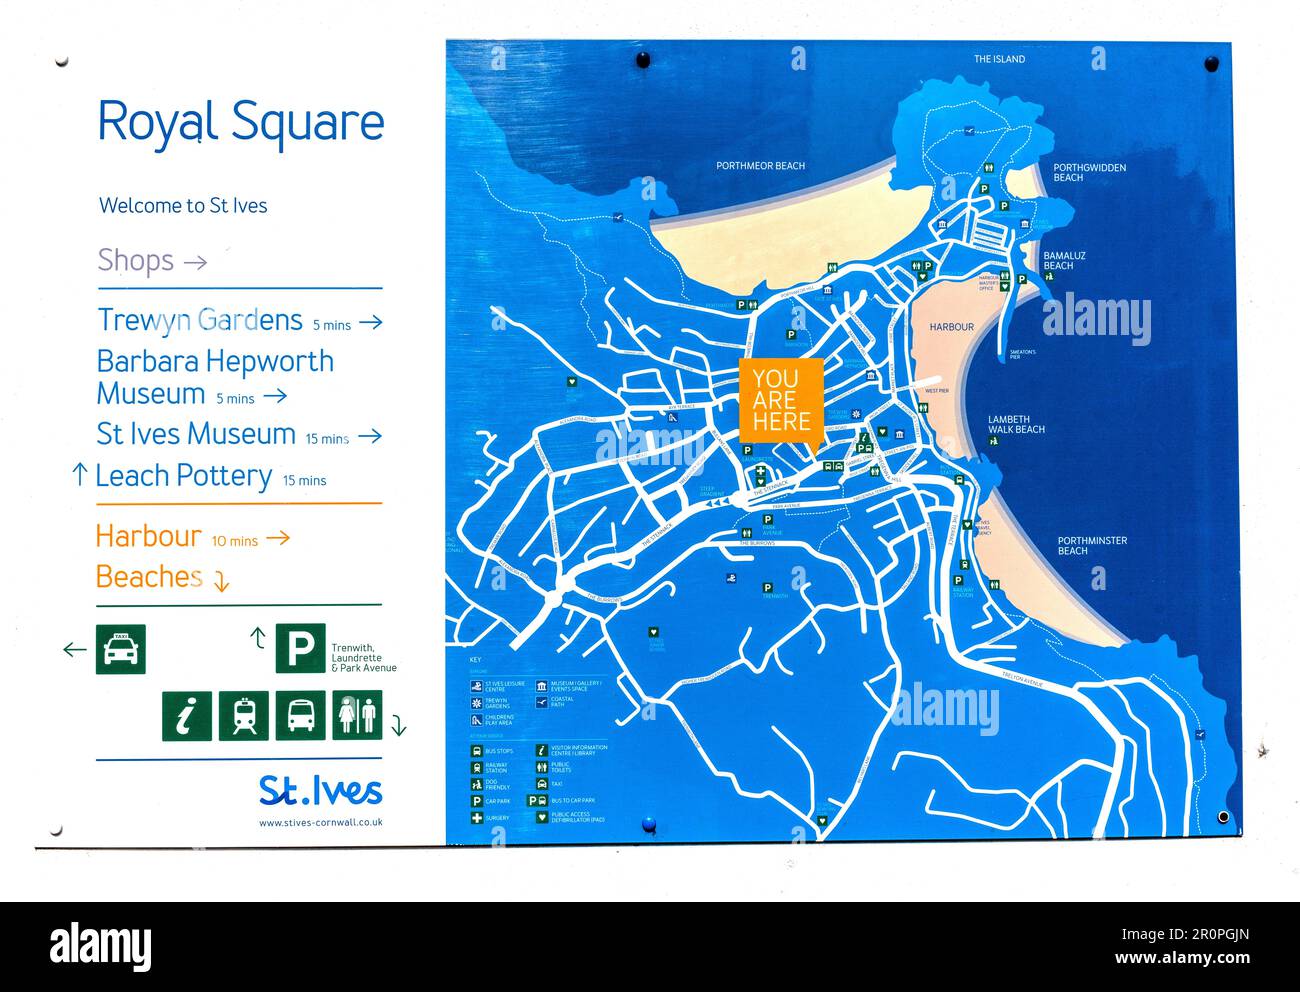Click the "LAMBETH WALK BEACH" map label
Screen dimensions: 1300x992
coord(1016,424)
